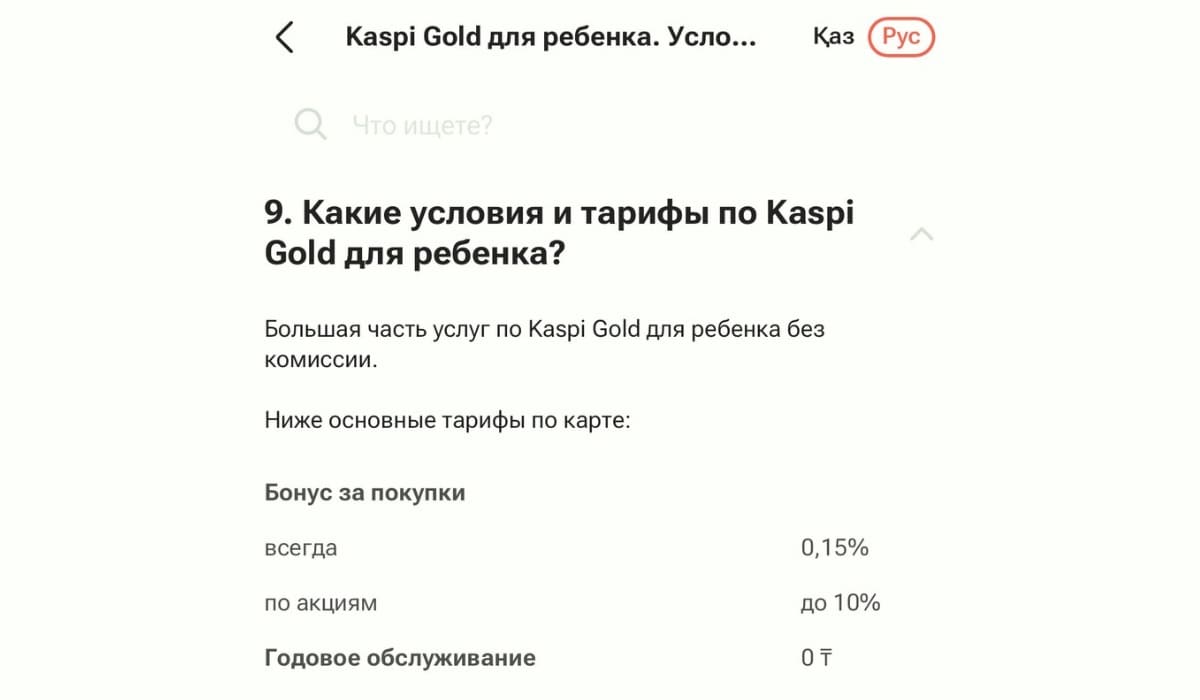Click the "0 ₸" annual service value
Image resolution: width=1200 pixels, height=700 pixels.
pyautogui.click(x=817, y=658)
